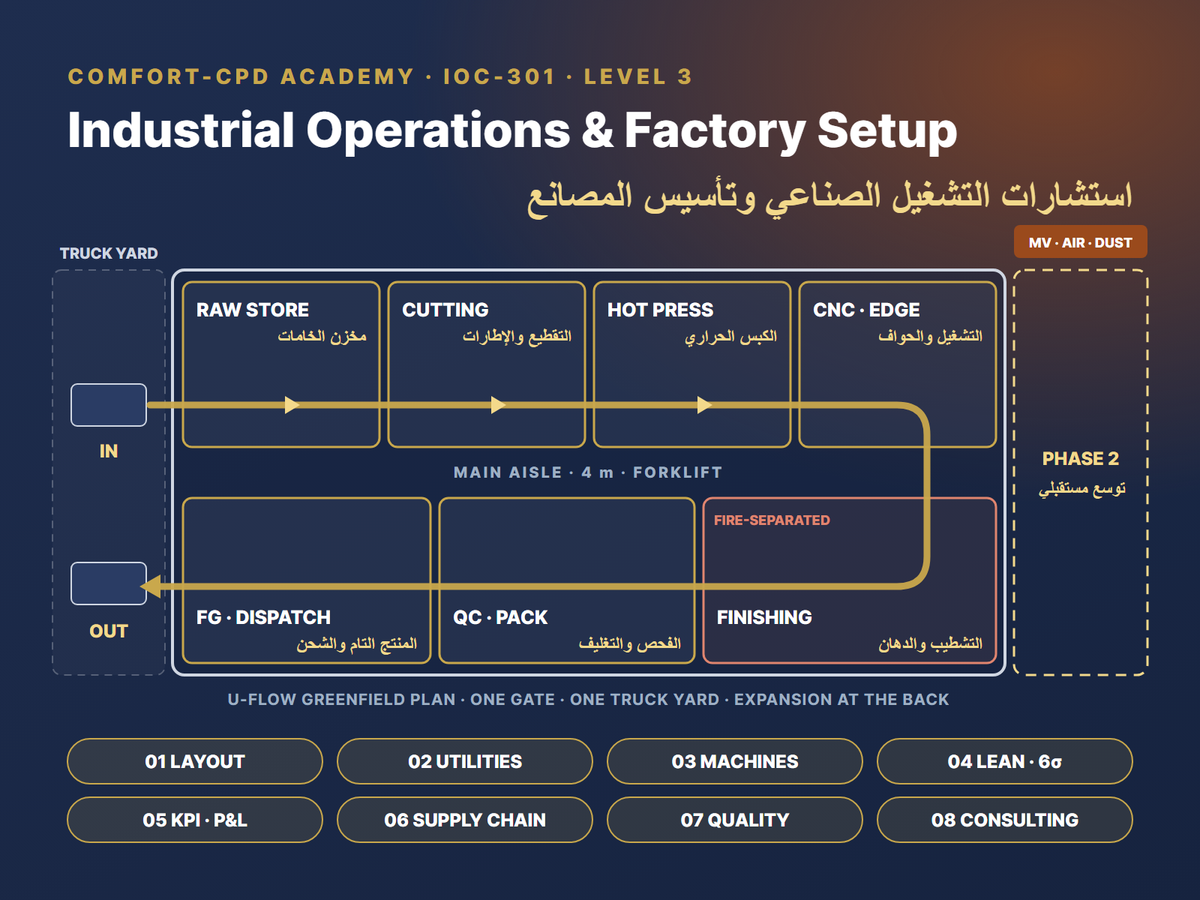This screenshot has height=900, width=1200.
Task: Click the Arabic label الفحص والتغليف
Action: pos(630,644)
